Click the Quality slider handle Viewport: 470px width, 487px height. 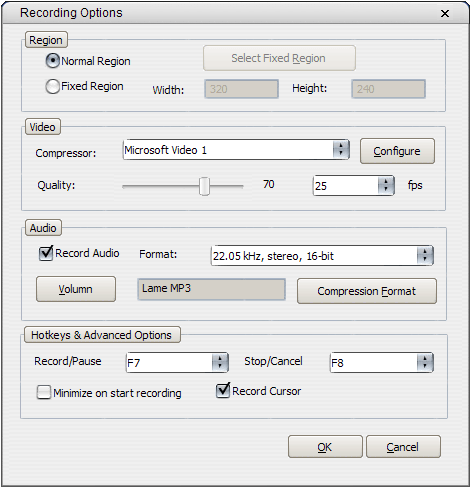tap(204, 186)
